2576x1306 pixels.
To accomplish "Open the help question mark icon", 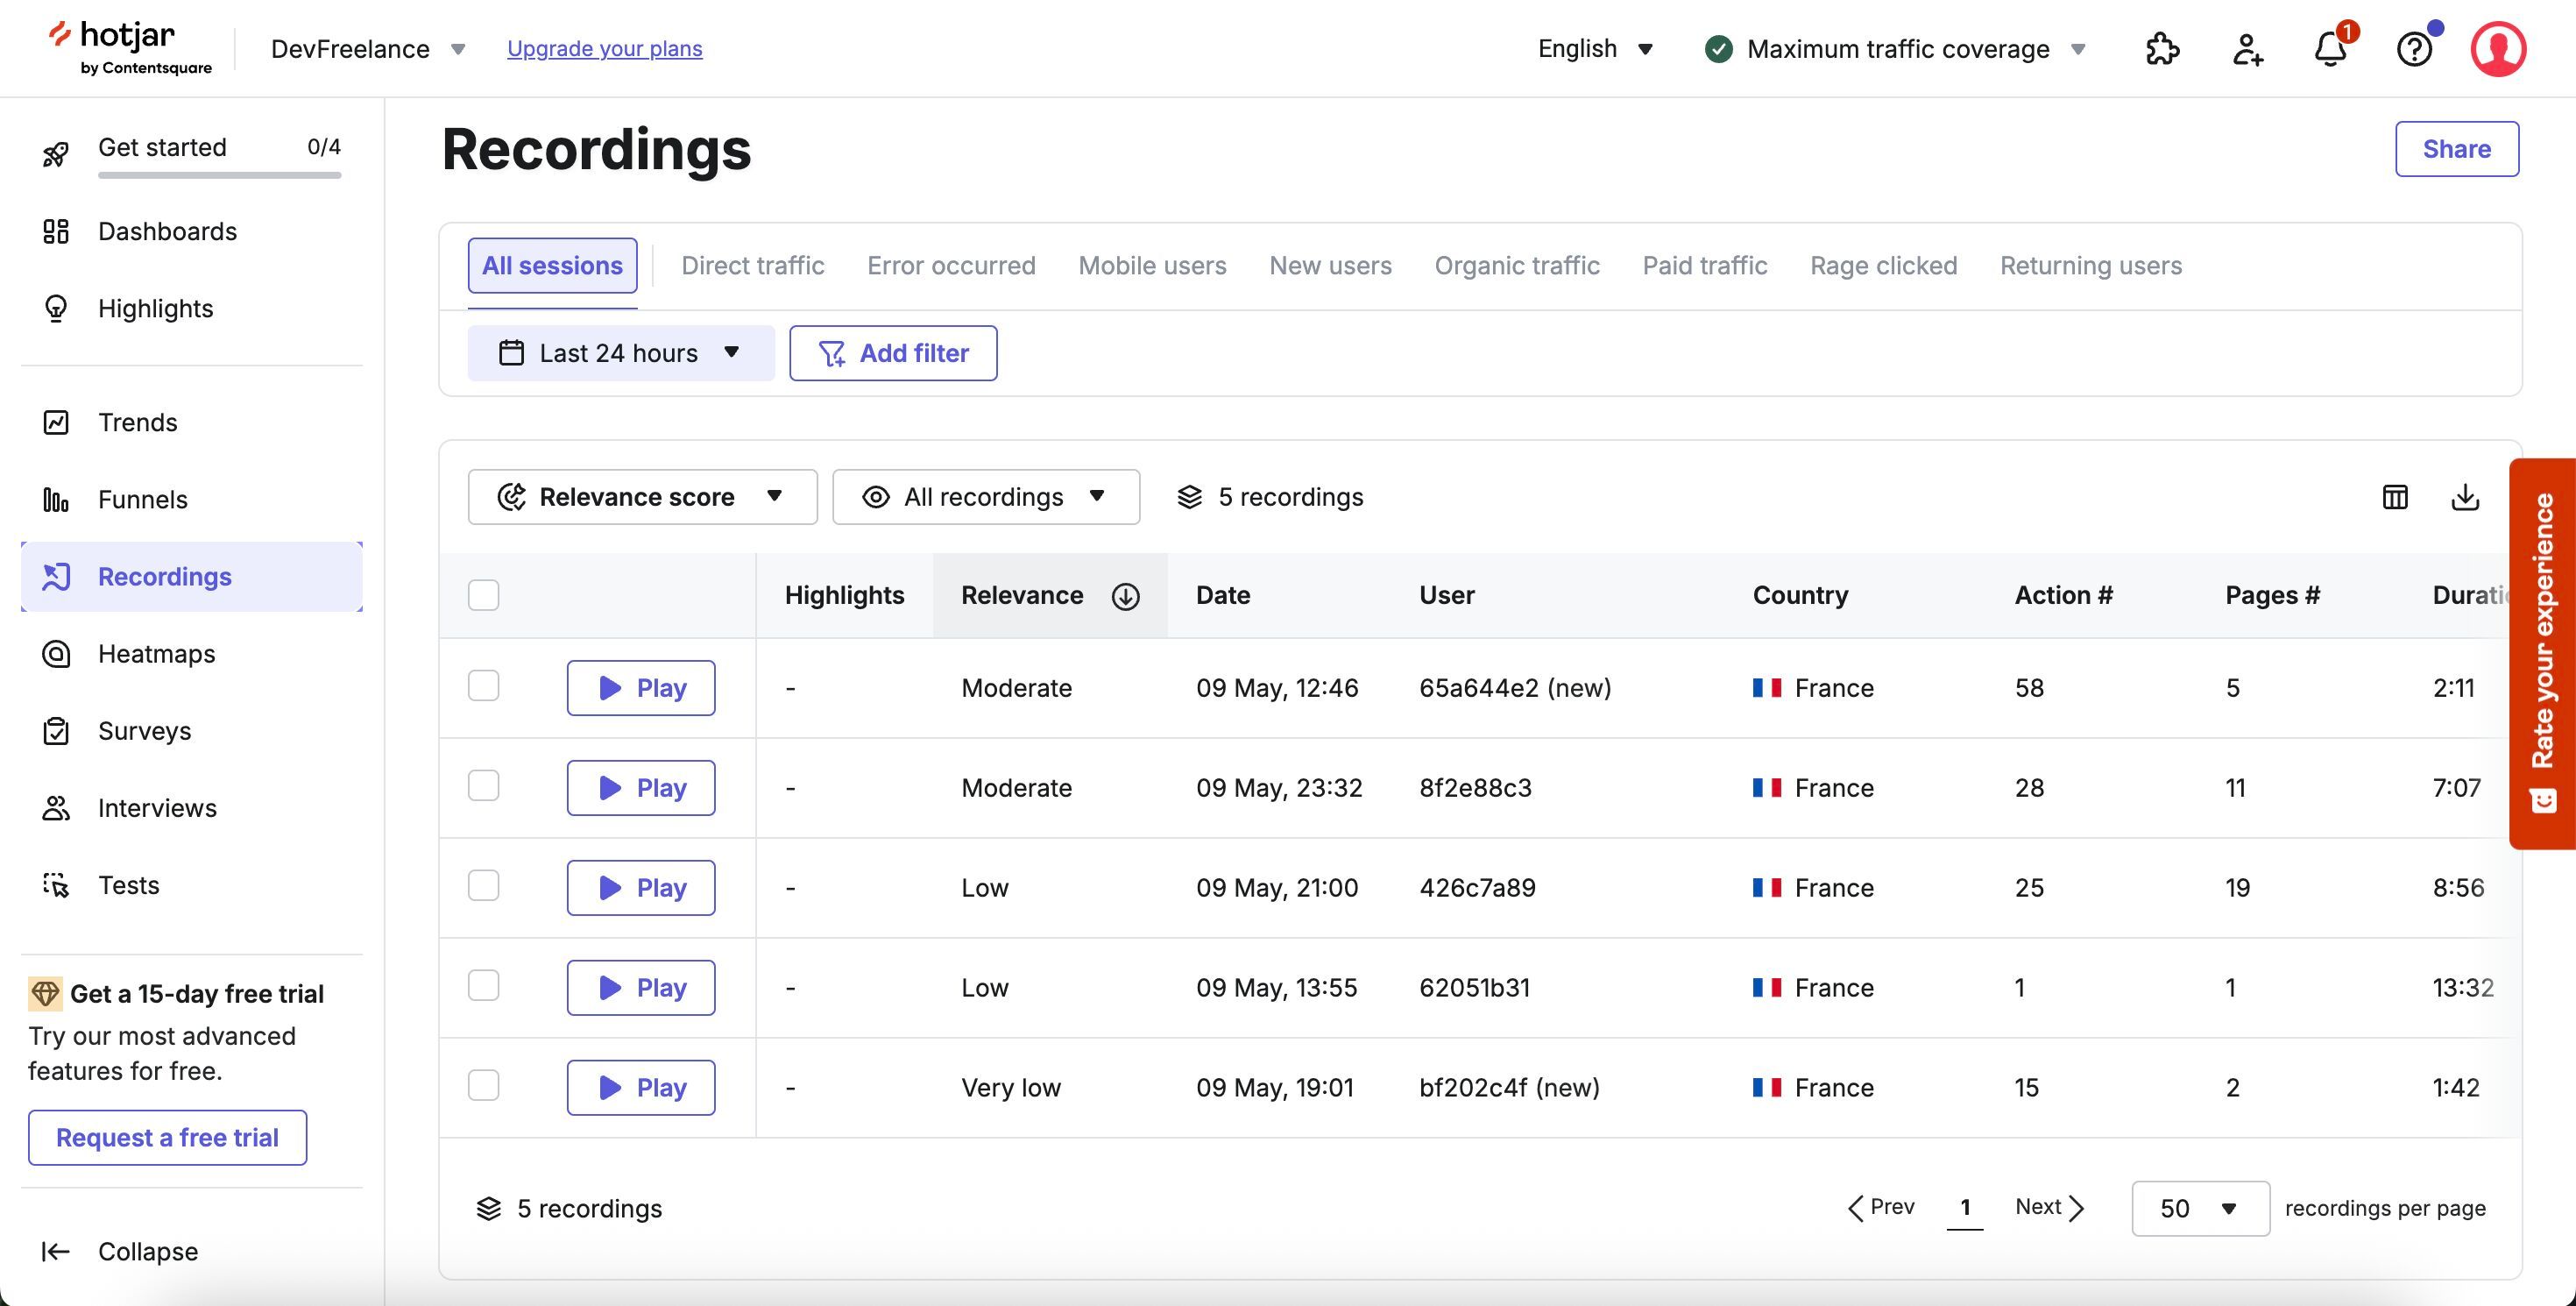I will point(2414,49).
